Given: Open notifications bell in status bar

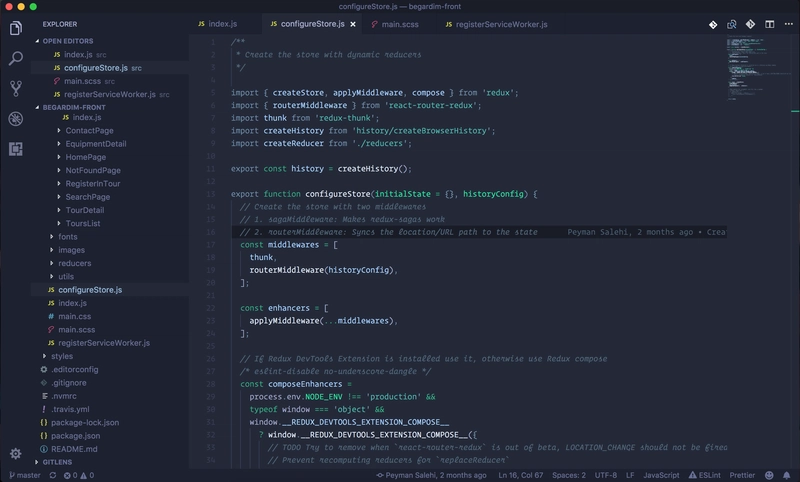Looking at the screenshot, I should 787,475.
